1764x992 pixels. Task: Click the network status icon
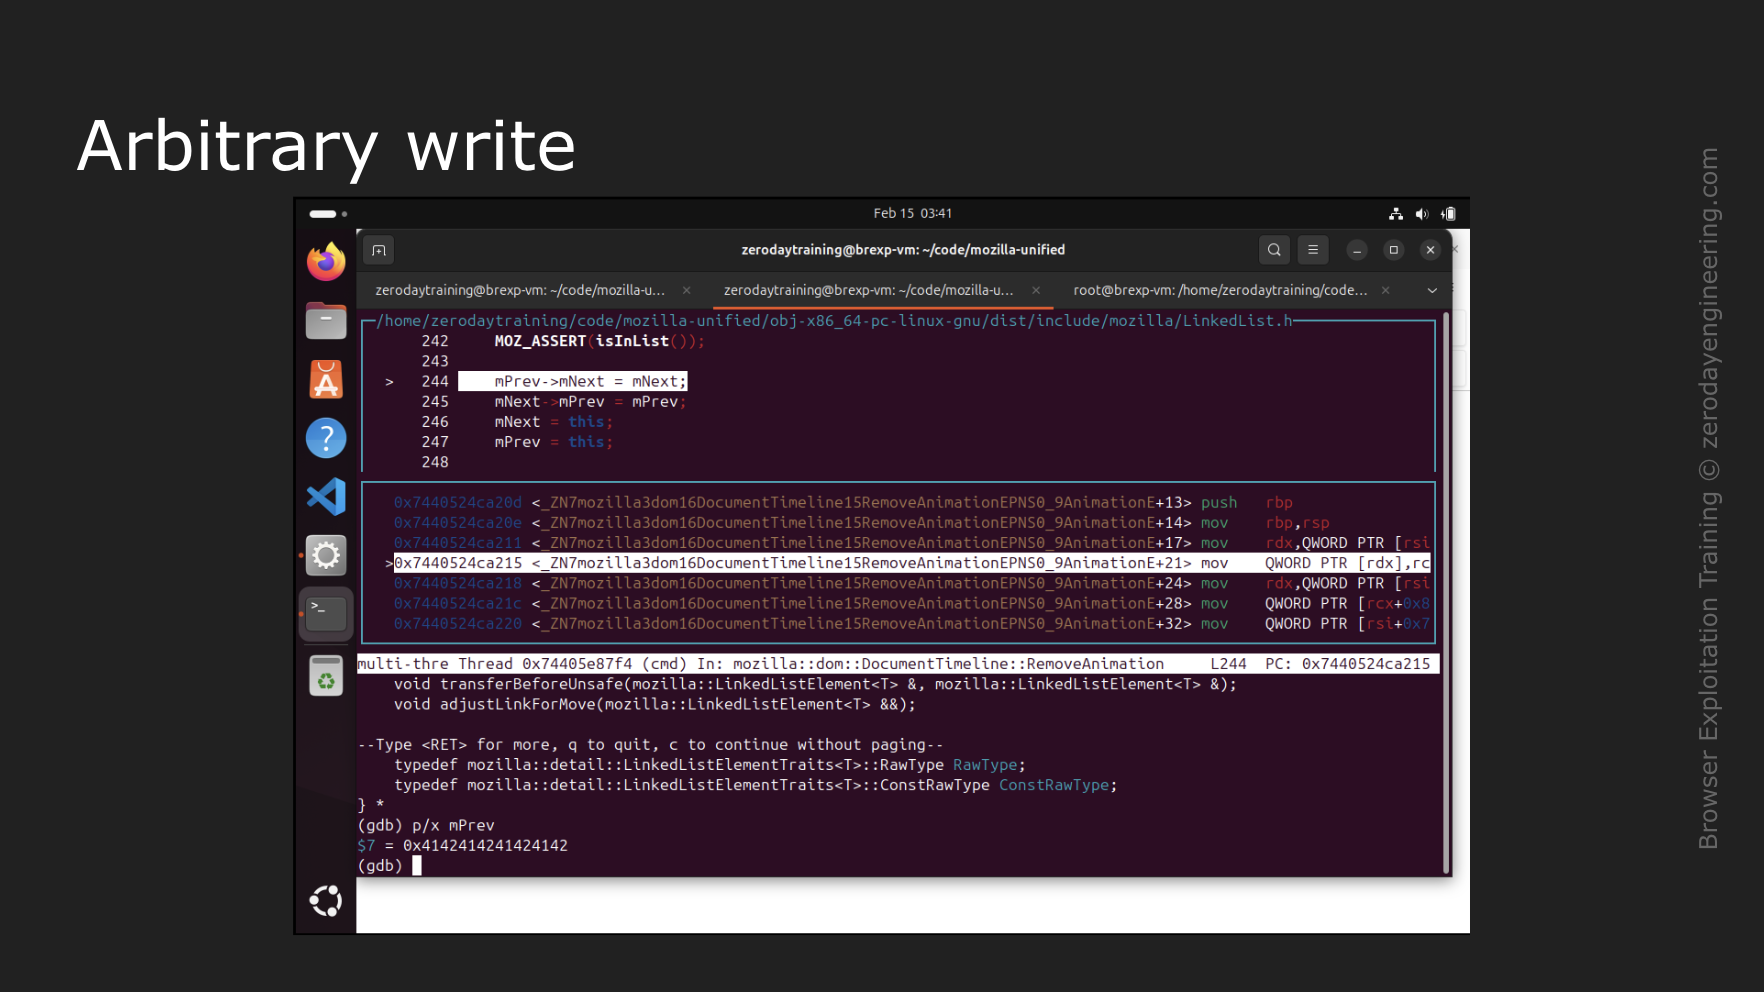point(1396,213)
